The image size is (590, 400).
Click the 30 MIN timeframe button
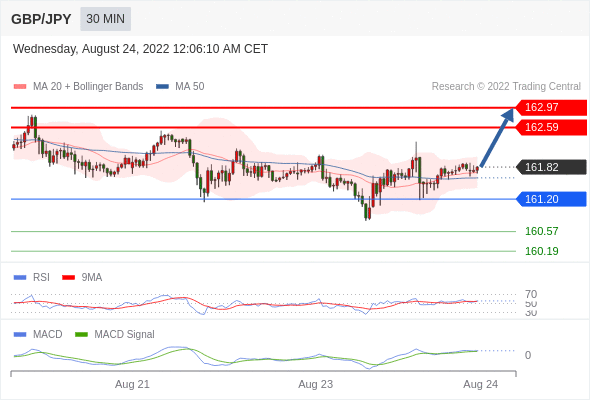point(105,19)
